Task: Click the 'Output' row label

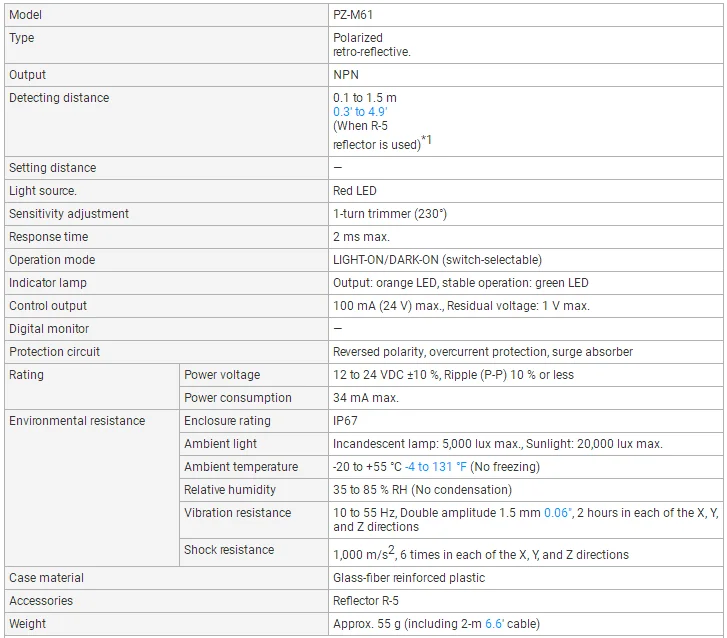Action: (x=27, y=75)
